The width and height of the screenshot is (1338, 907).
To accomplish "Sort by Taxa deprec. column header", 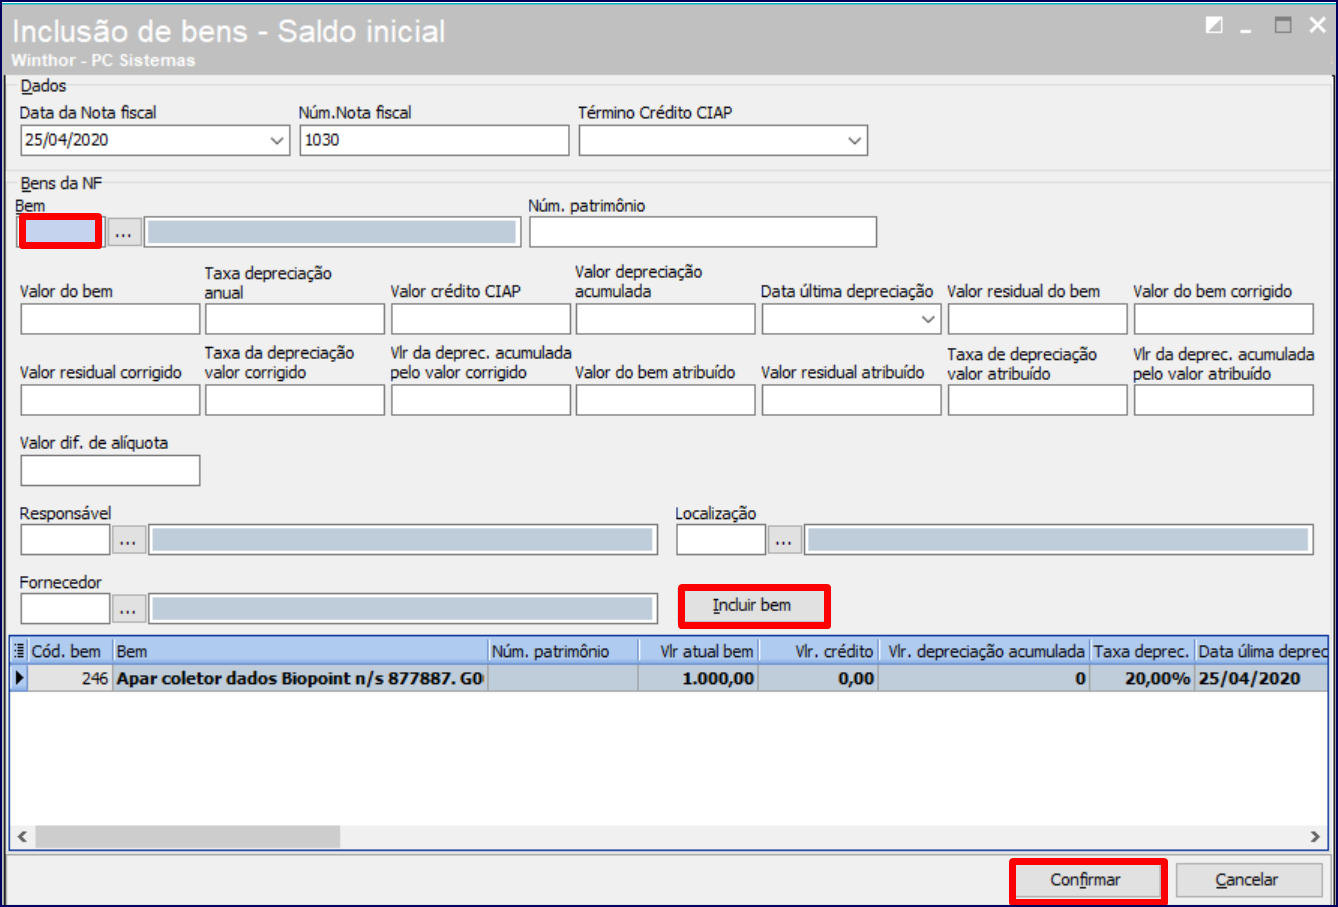I will click(1142, 651).
